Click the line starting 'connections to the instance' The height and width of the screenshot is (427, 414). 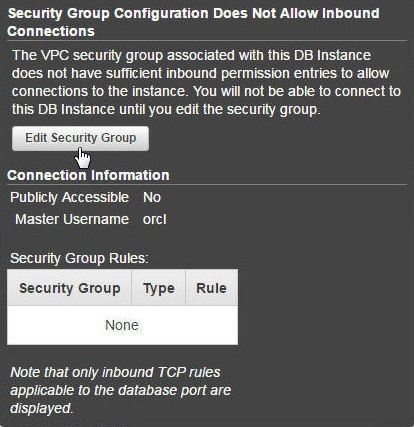coord(206,91)
